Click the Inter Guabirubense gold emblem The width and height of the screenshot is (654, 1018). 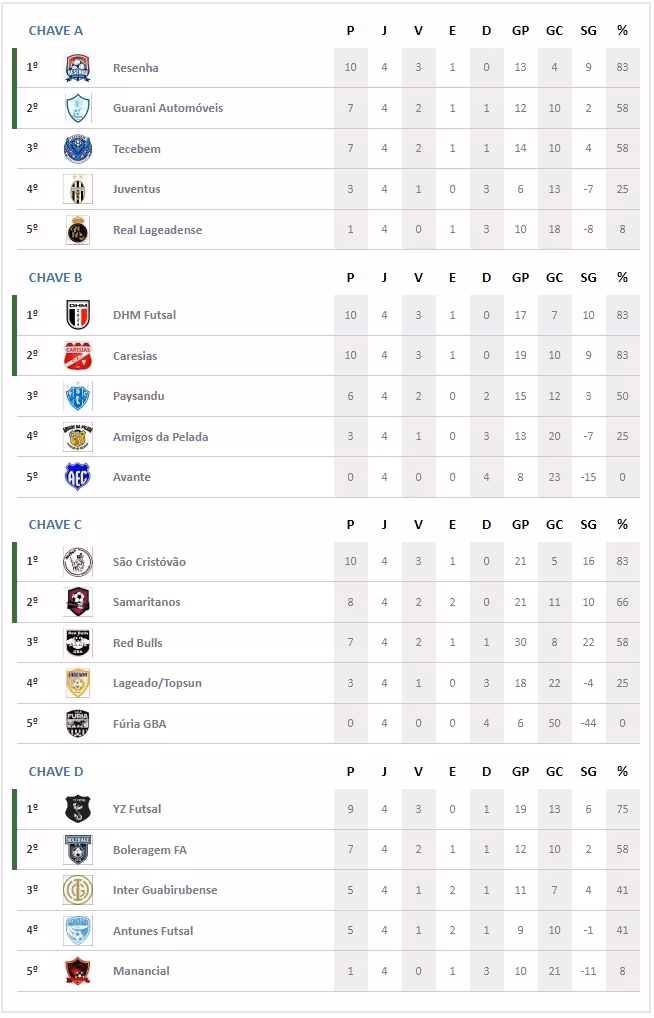tap(77, 890)
